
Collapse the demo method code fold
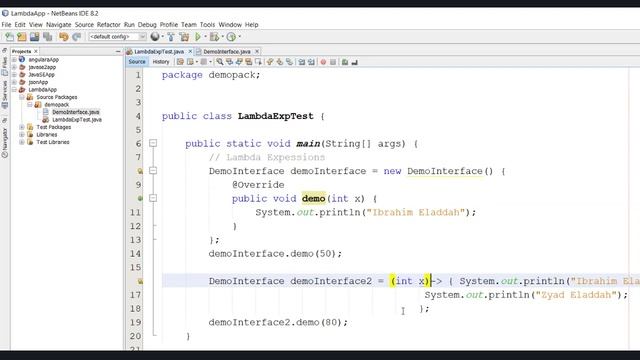click(153, 198)
